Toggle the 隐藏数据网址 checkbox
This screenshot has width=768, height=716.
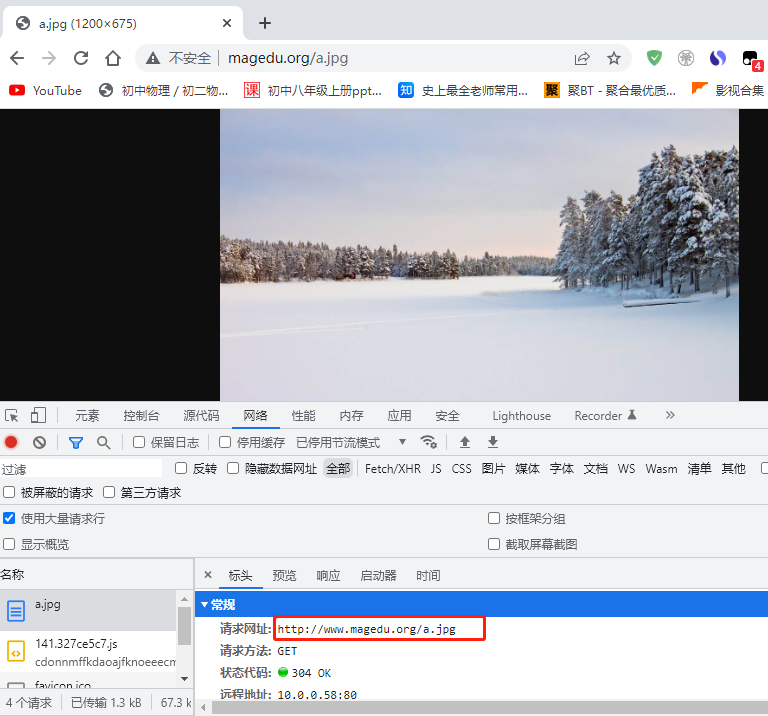[233, 468]
